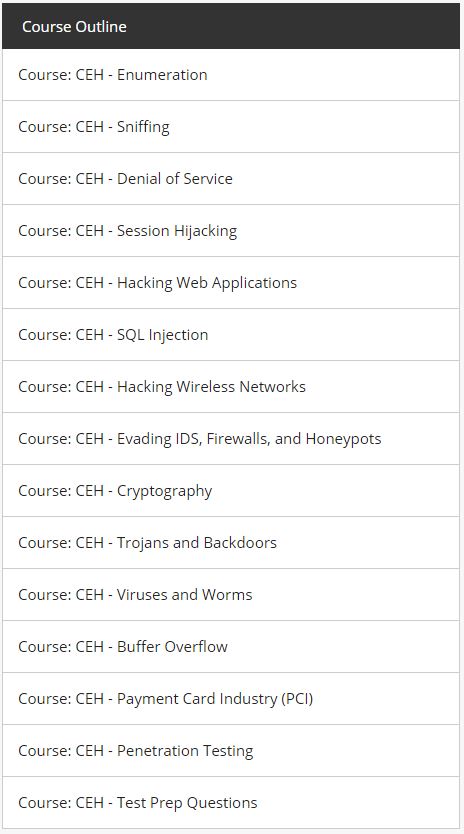
Task: Open CEH - Viruses and Worms course
Action: 231,595
